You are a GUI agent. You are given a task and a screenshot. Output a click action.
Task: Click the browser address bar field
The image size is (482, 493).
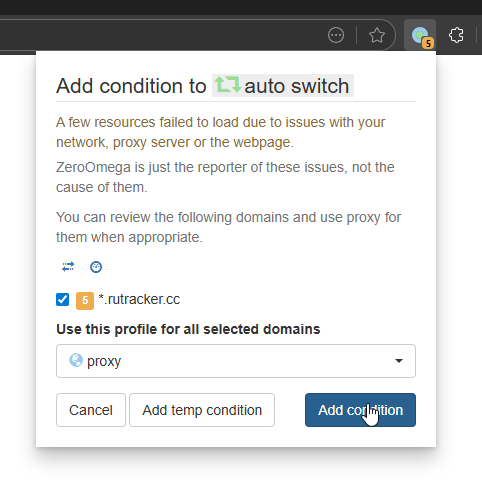coord(160,35)
